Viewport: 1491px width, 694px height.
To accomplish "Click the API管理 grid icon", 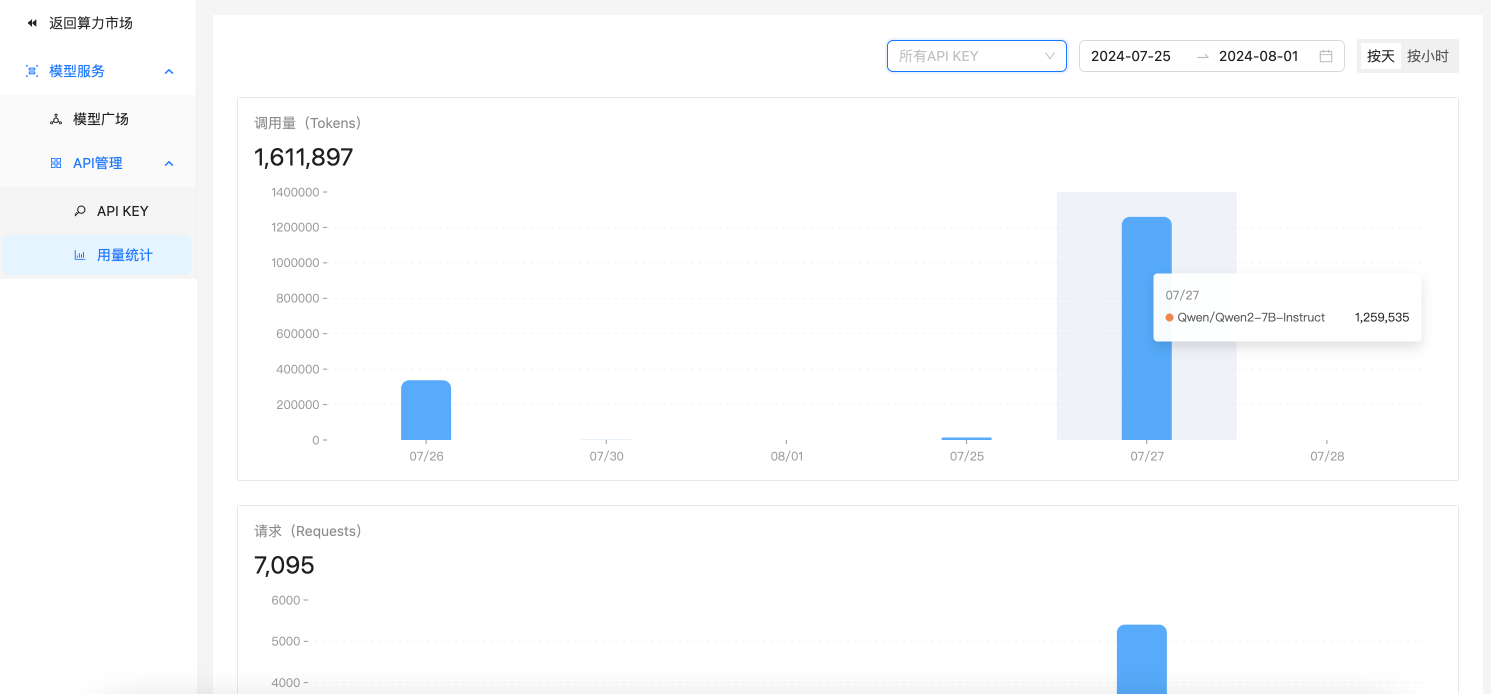I will (x=56, y=163).
